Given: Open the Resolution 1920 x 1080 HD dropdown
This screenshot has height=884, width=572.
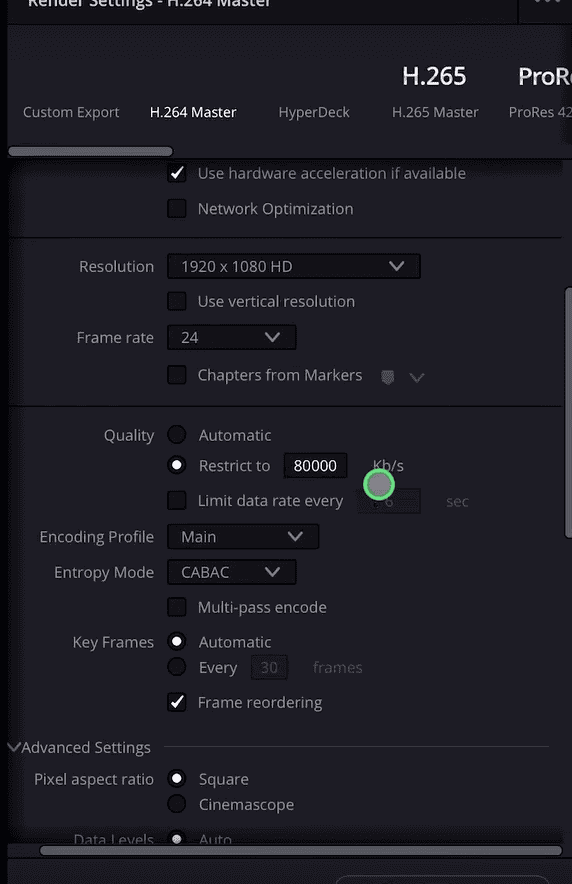Looking at the screenshot, I should click(x=294, y=266).
